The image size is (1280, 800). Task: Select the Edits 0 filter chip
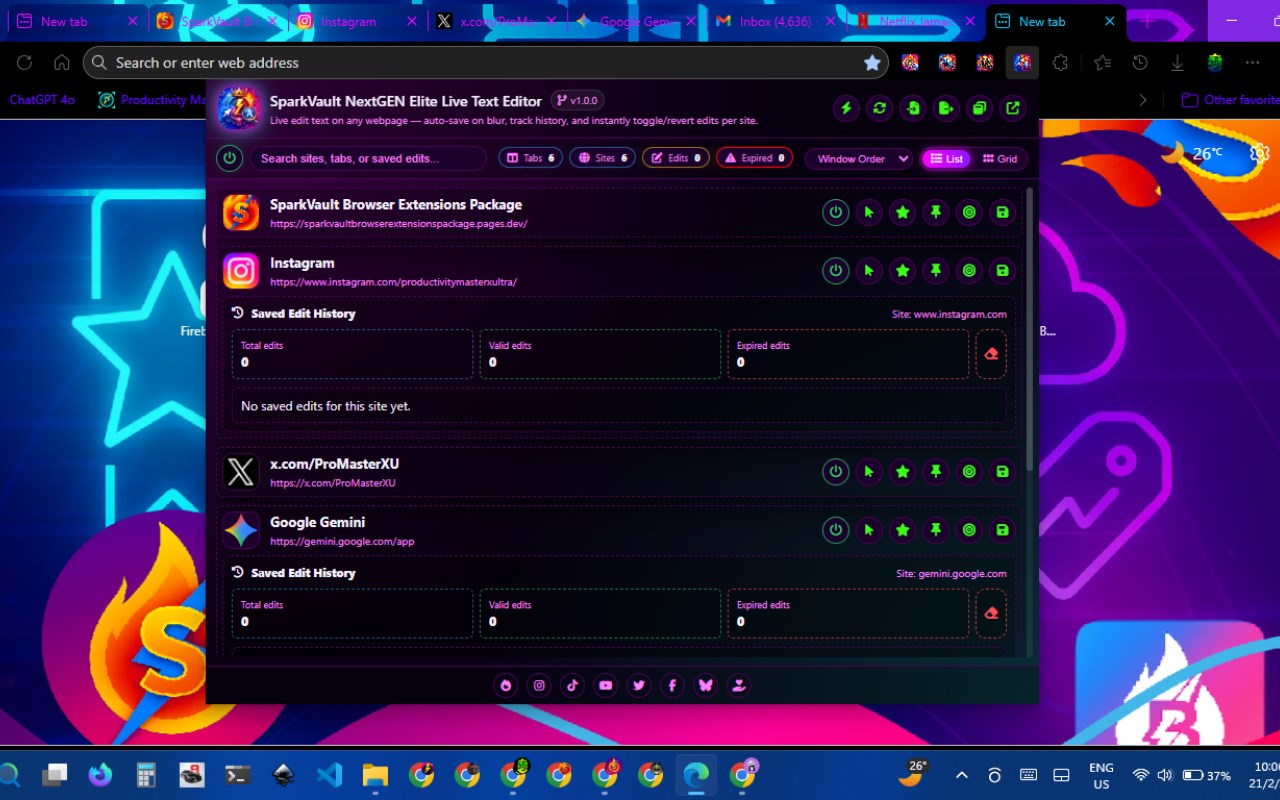point(676,158)
